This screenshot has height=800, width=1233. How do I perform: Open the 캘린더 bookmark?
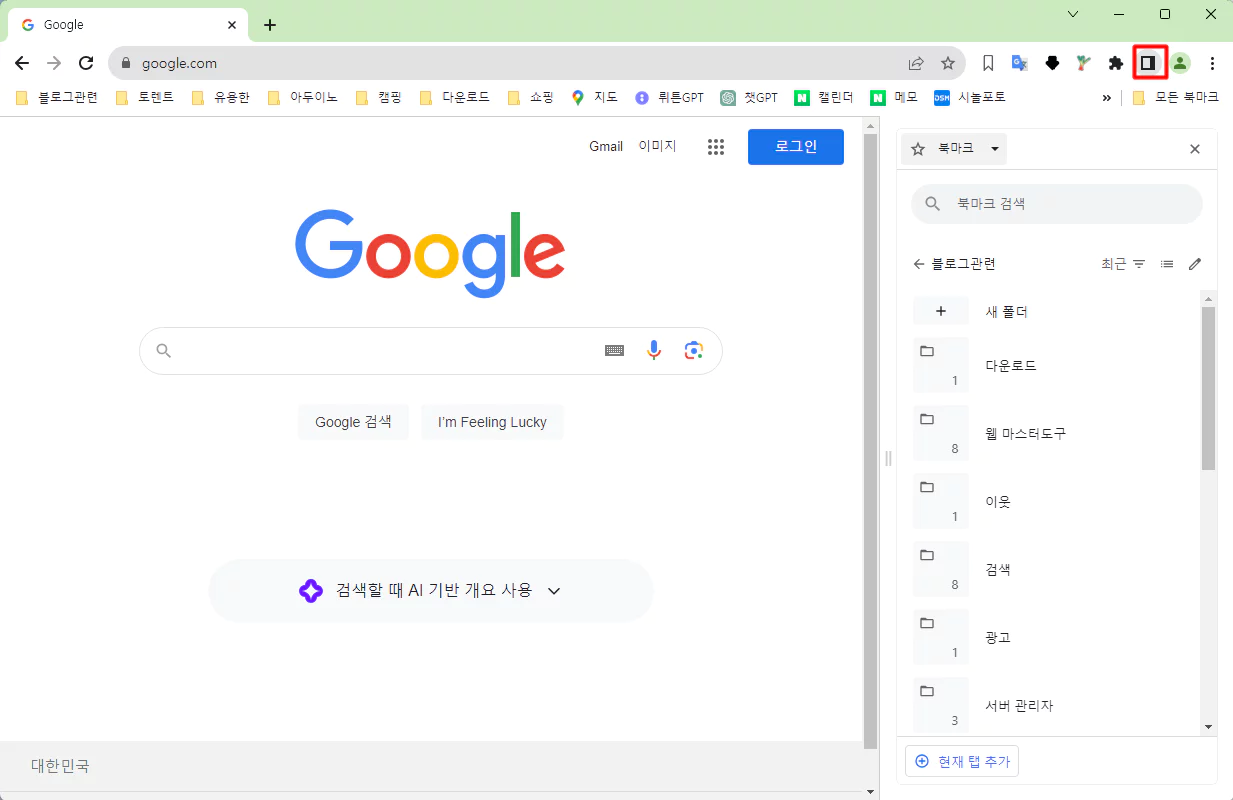pos(824,97)
